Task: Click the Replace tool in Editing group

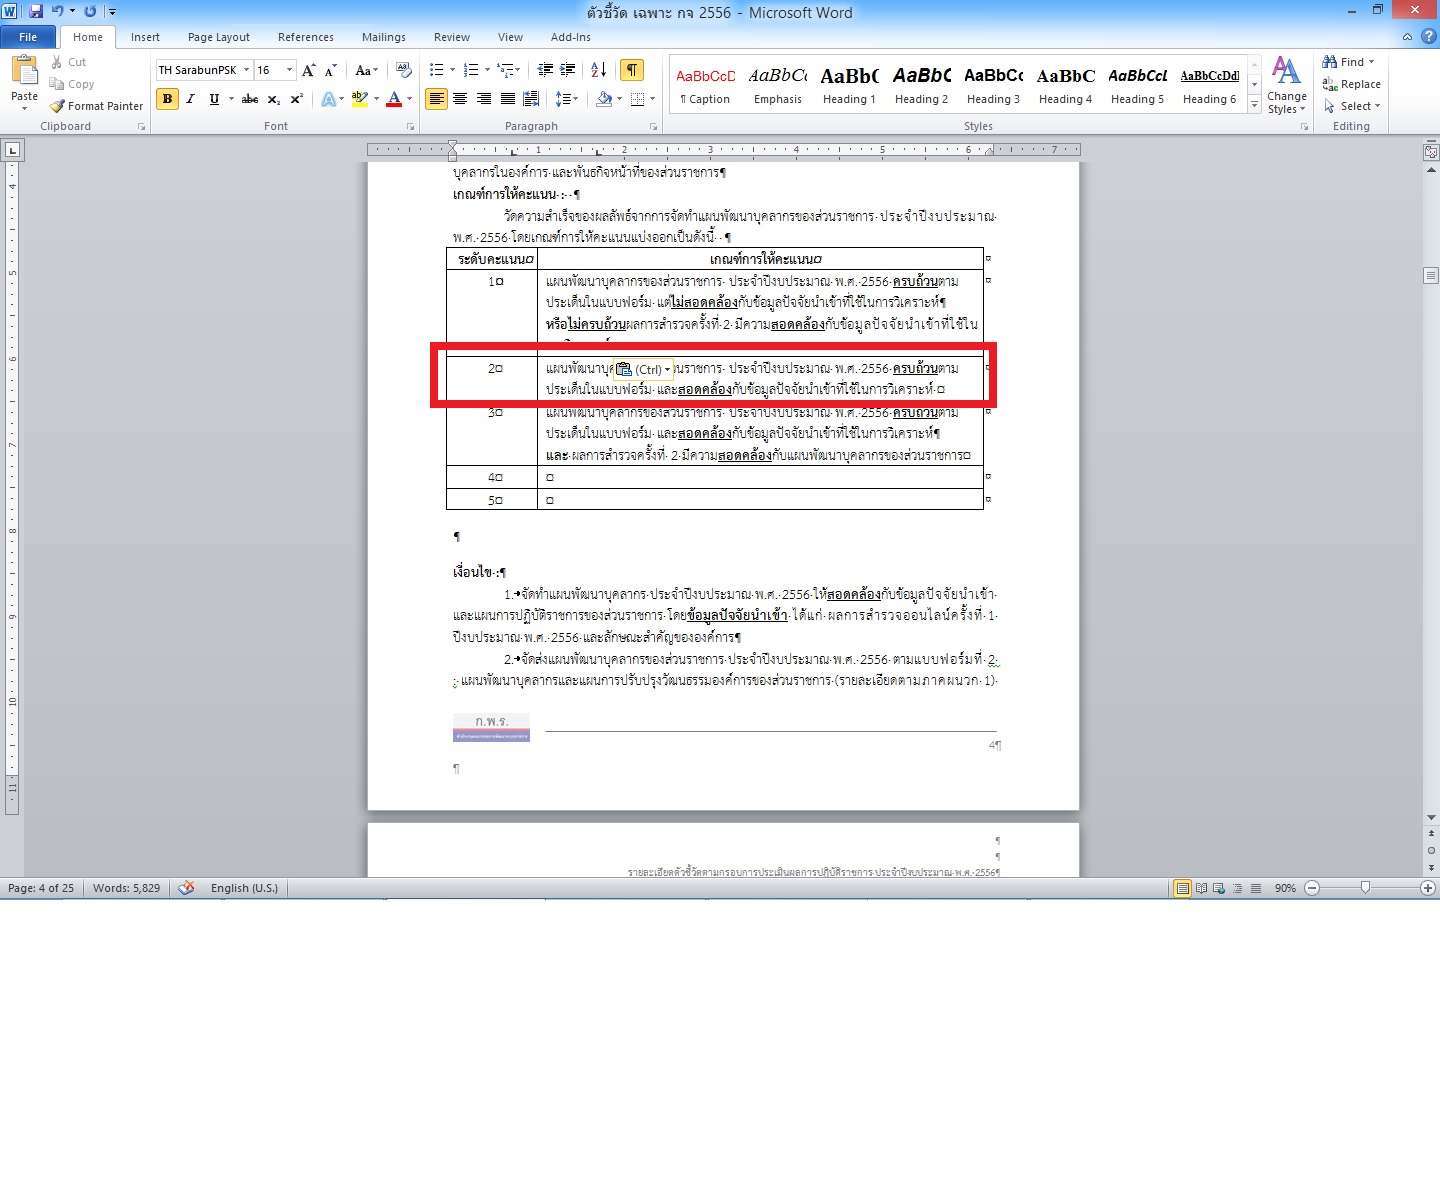Action: [1351, 84]
